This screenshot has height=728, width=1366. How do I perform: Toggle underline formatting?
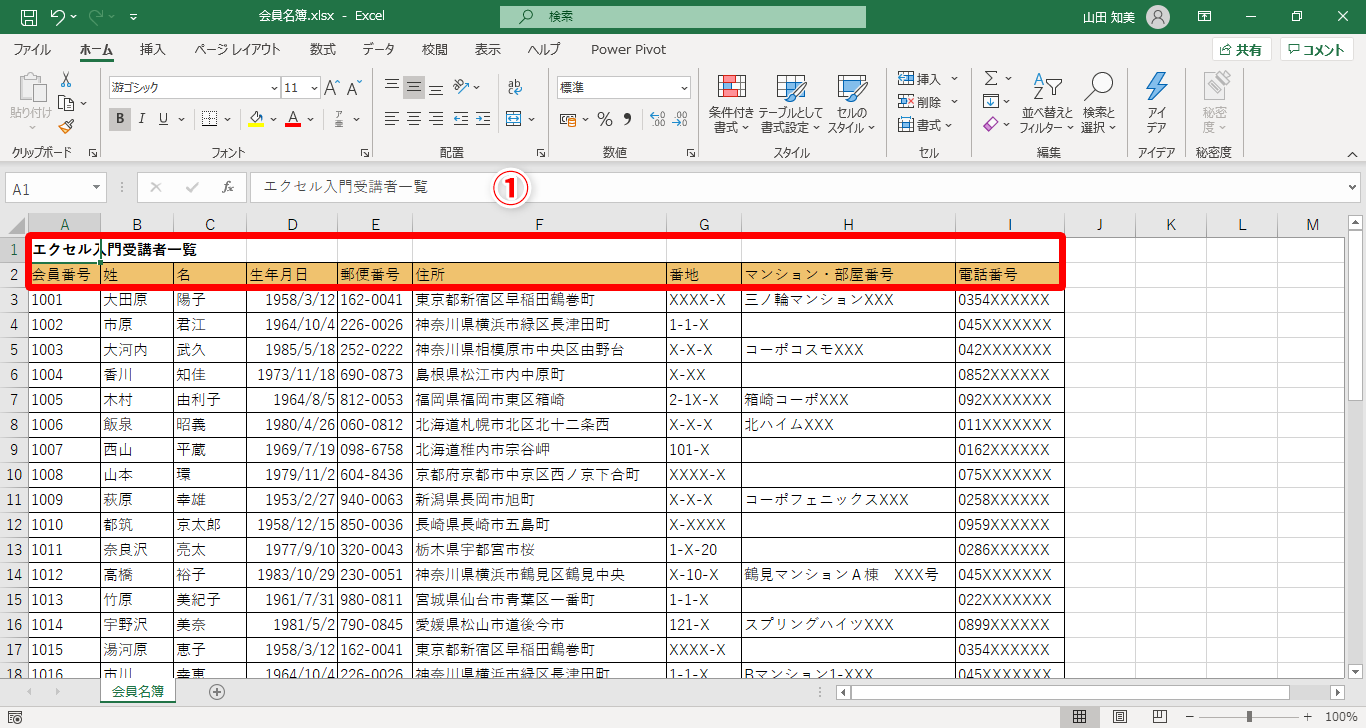click(x=164, y=119)
